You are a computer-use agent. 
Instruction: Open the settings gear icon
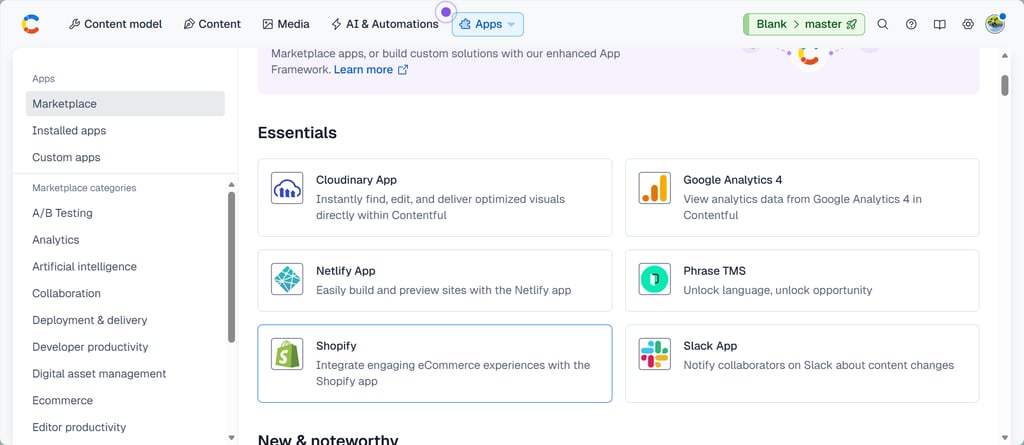968,24
